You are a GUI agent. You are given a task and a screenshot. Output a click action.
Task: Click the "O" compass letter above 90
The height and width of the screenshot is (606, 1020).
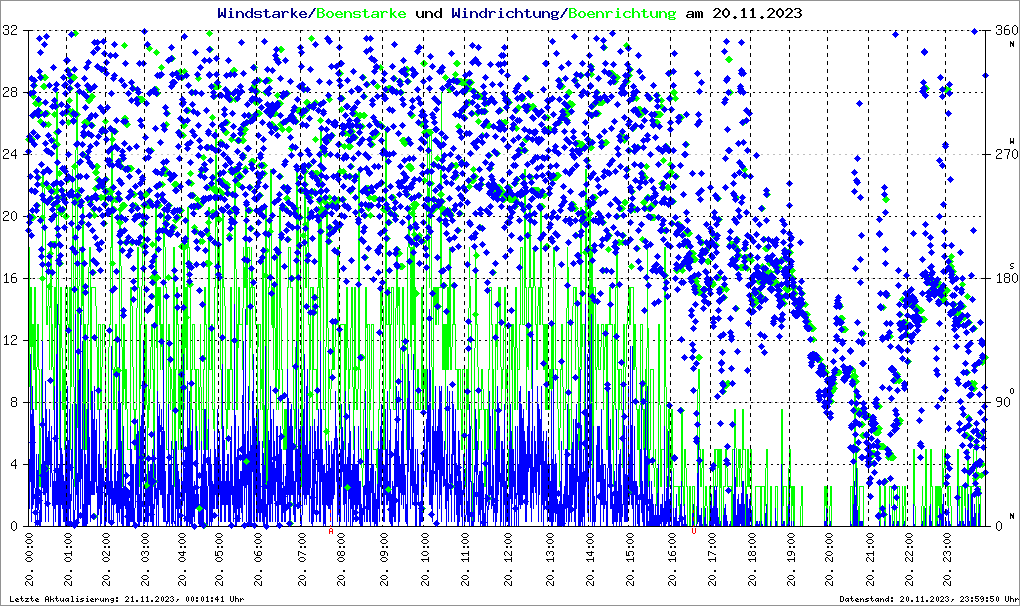(1012, 389)
